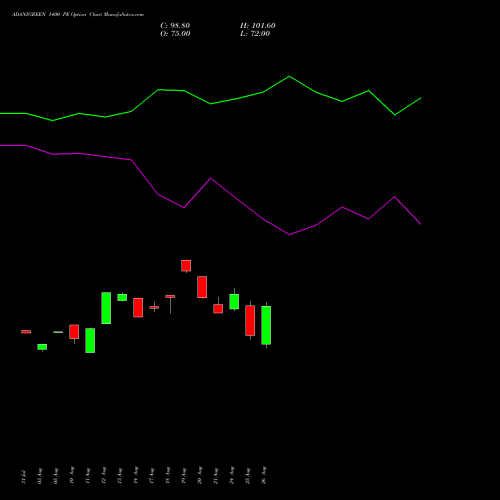The width and height of the screenshot is (500, 500).
Task: Click the peak of the green line
Action: tap(289, 76)
